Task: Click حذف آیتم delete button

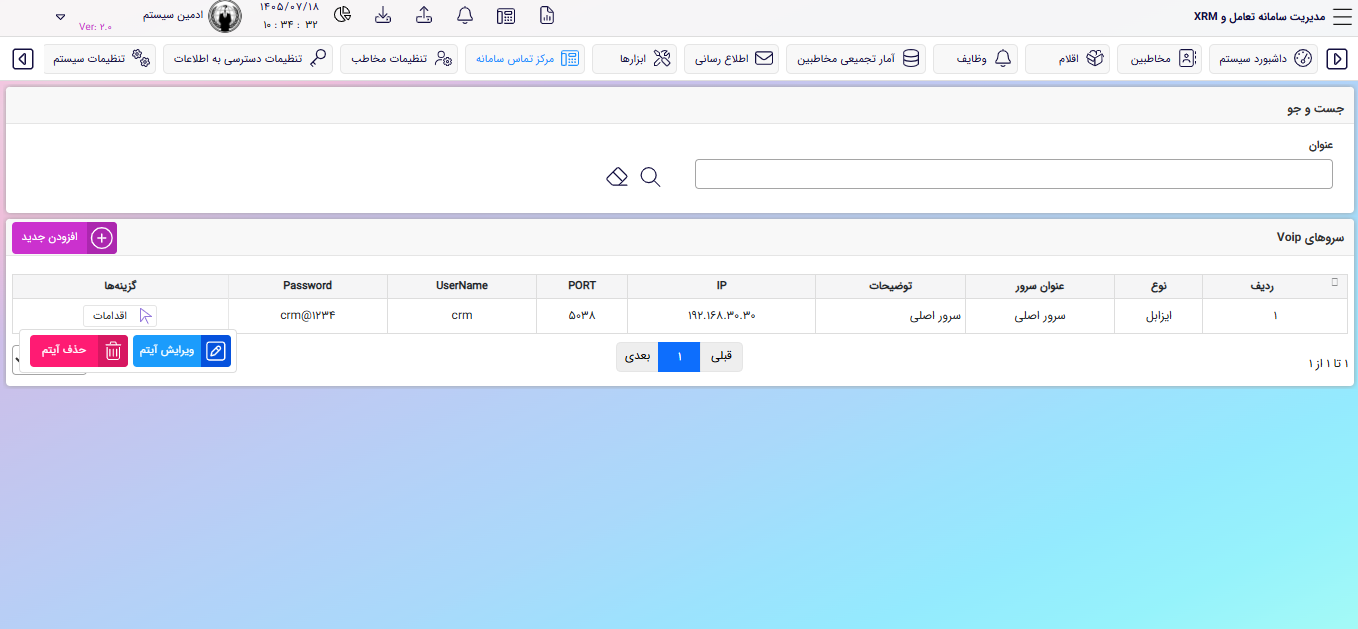Action: coord(79,351)
